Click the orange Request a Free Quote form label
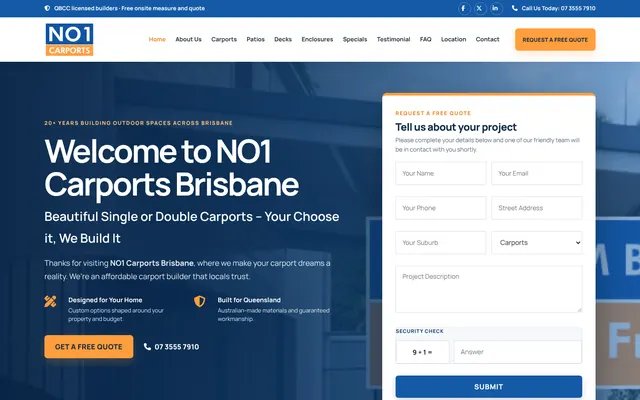 click(x=433, y=113)
